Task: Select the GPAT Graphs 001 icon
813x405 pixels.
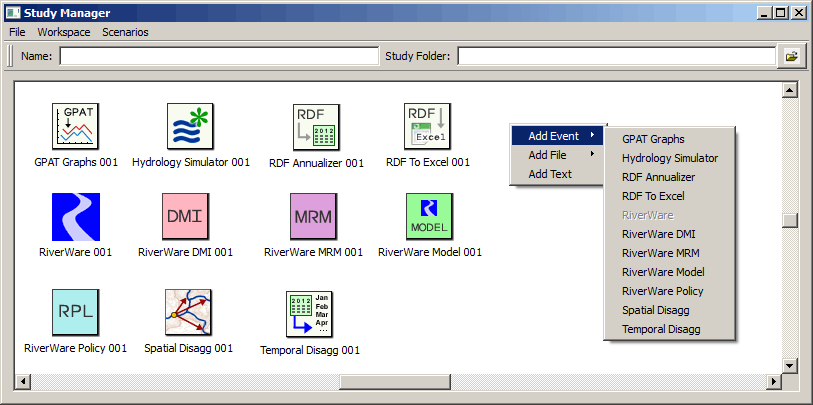Action: click(x=76, y=126)
